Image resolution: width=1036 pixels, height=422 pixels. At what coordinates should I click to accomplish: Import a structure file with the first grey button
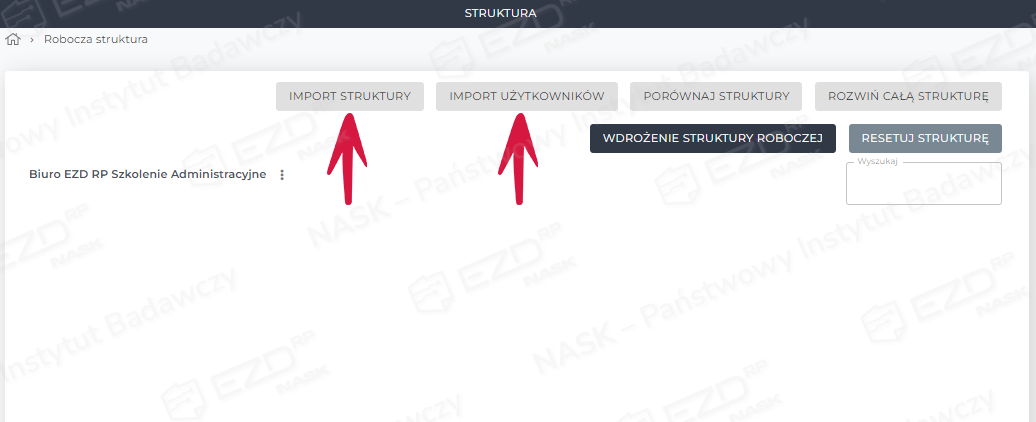click(x=350, y=96)
